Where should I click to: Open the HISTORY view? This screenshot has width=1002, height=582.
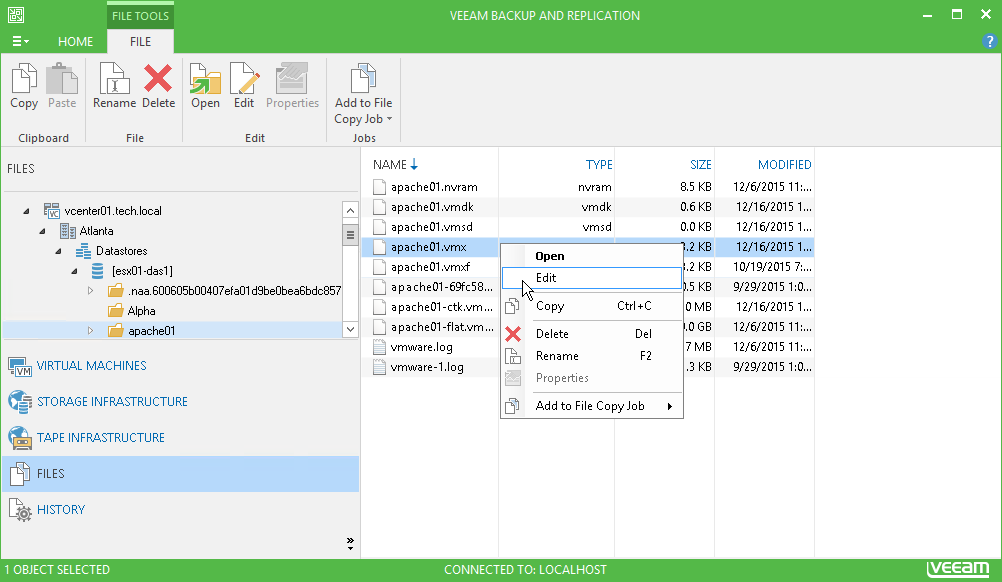[61, 510]
